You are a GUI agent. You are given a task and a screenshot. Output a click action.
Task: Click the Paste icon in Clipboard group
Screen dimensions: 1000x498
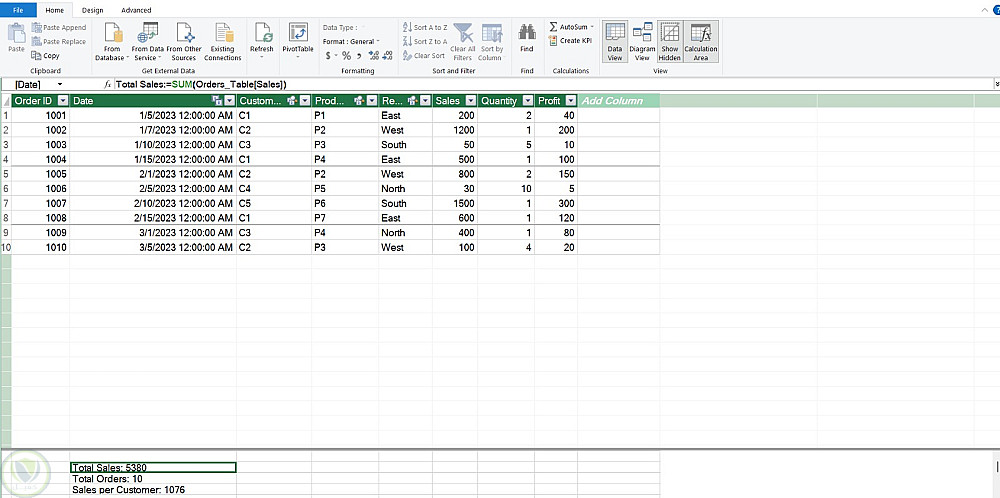16,38
